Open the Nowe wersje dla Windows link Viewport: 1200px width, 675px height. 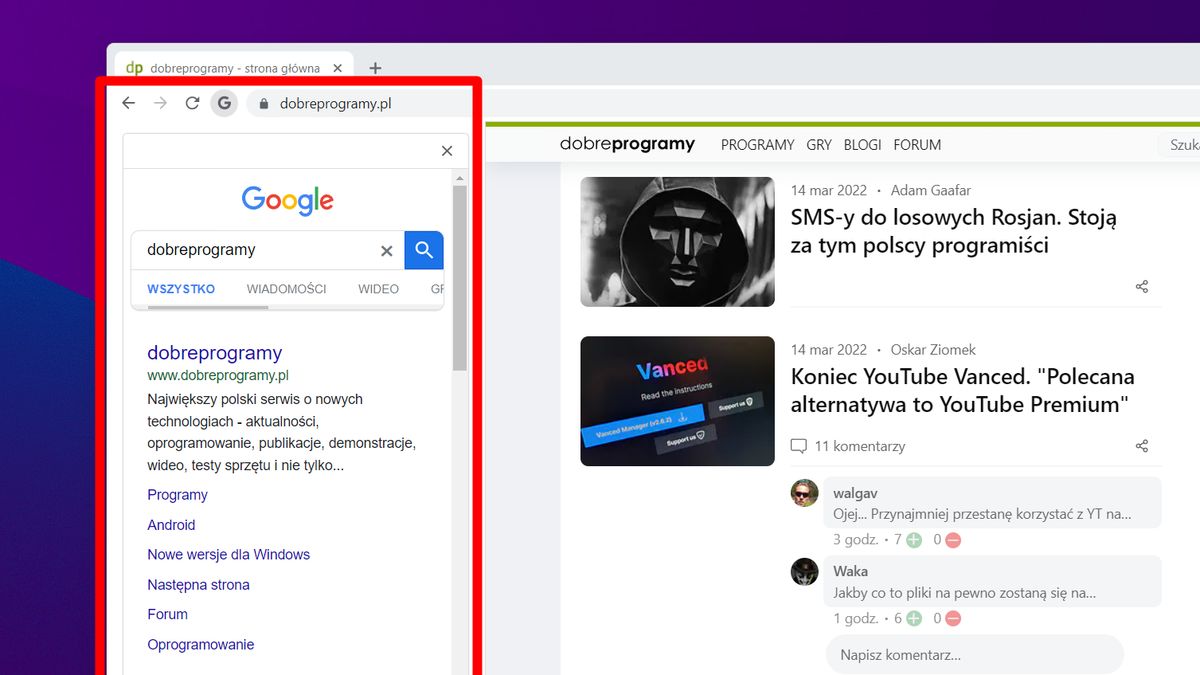point(229,554)
